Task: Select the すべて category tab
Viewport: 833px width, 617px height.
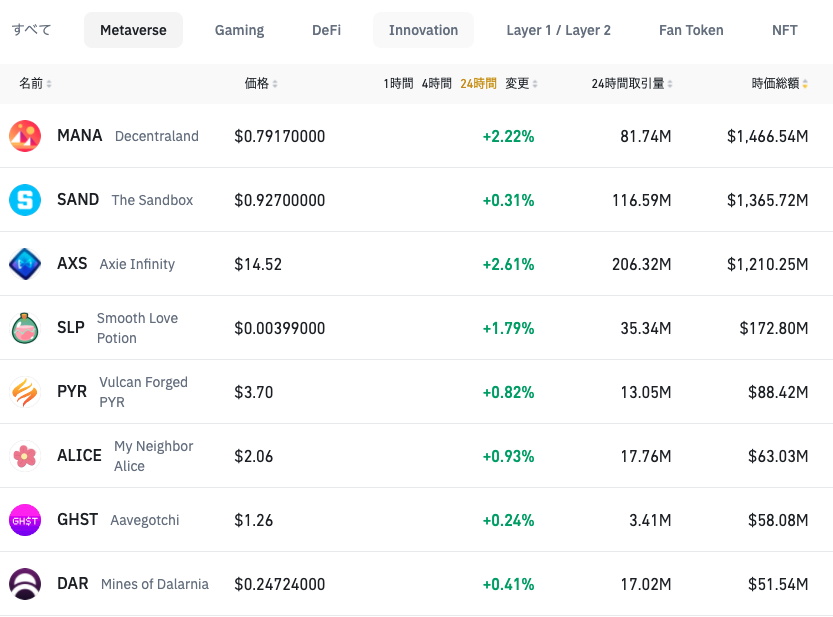Action: 31,30
